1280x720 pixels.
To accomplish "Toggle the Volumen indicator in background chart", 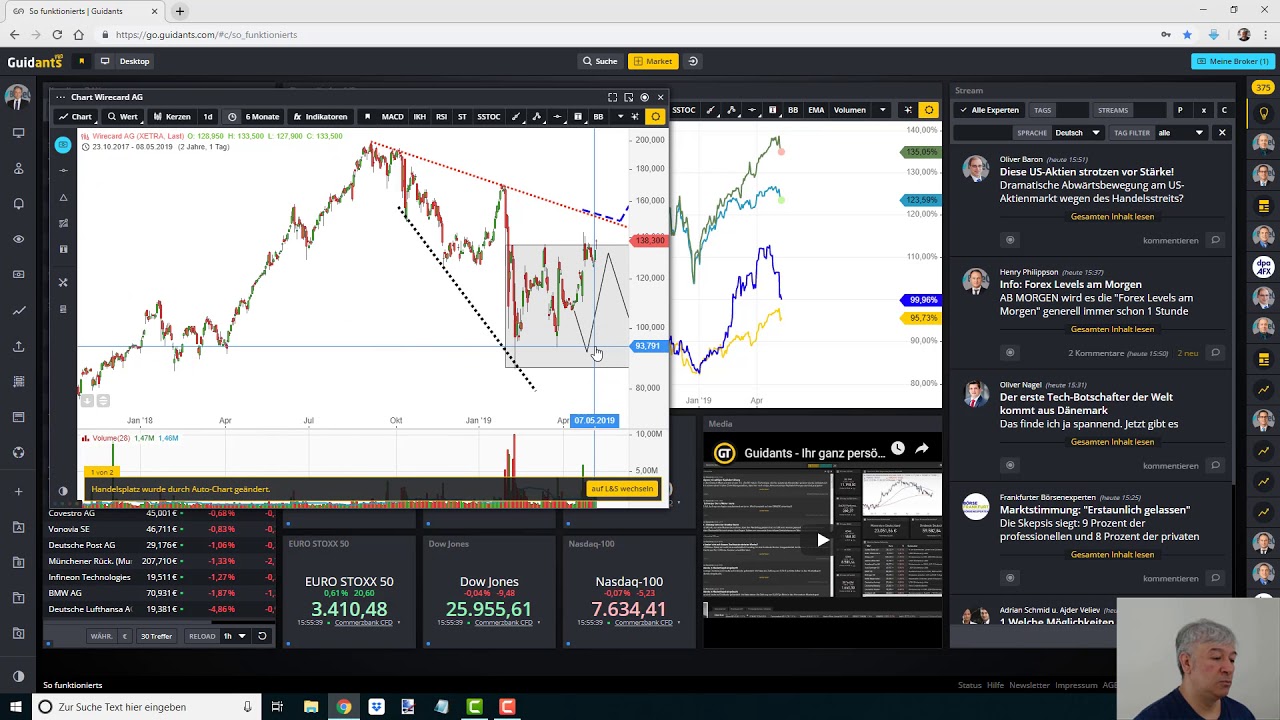I will (x=849, y=110).
